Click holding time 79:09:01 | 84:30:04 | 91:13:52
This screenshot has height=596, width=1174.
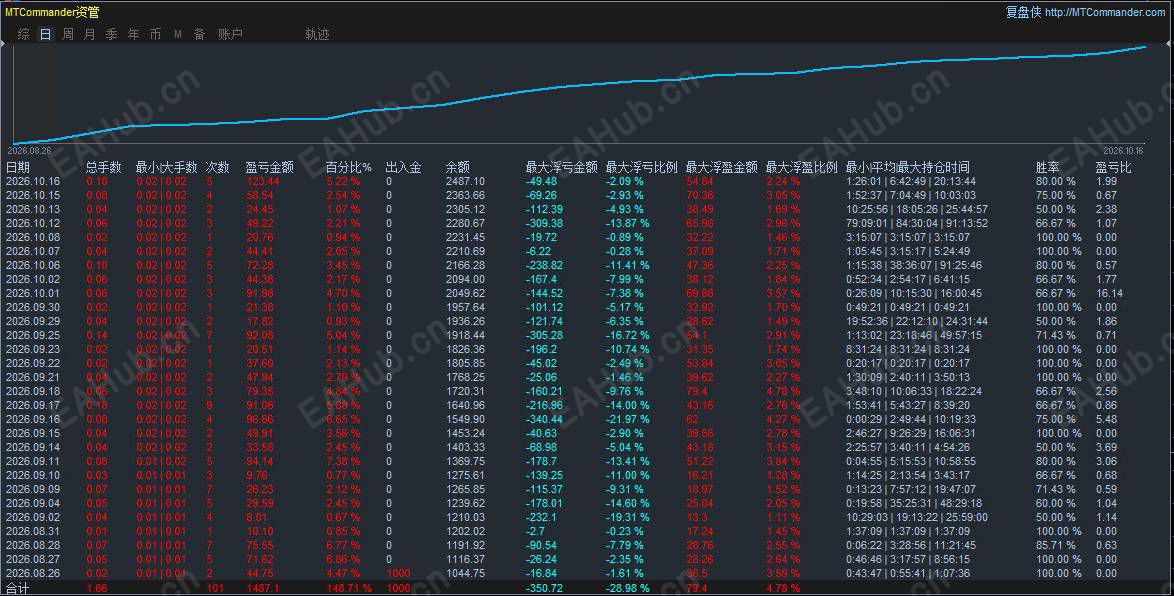916,223
